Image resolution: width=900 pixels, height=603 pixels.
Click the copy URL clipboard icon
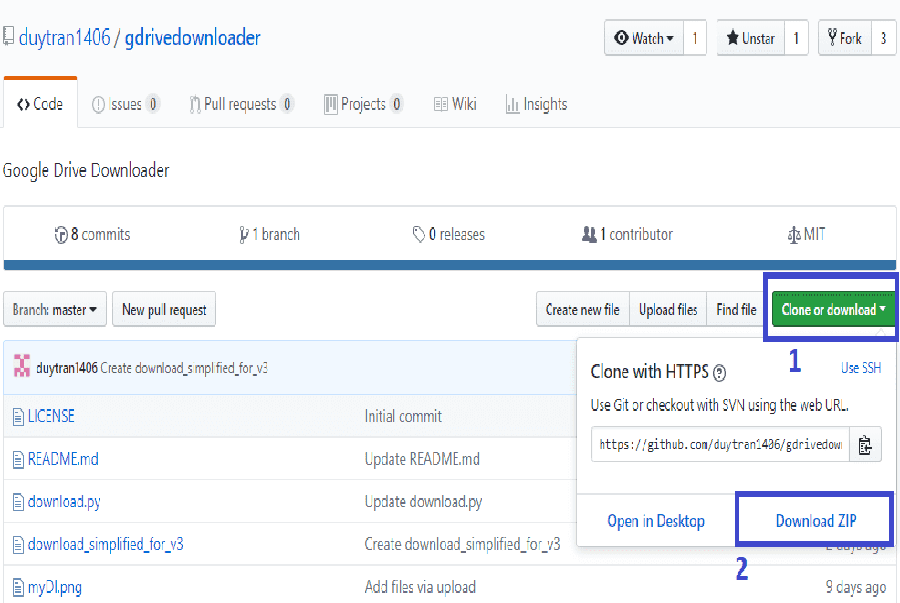[x=865, y=444]
